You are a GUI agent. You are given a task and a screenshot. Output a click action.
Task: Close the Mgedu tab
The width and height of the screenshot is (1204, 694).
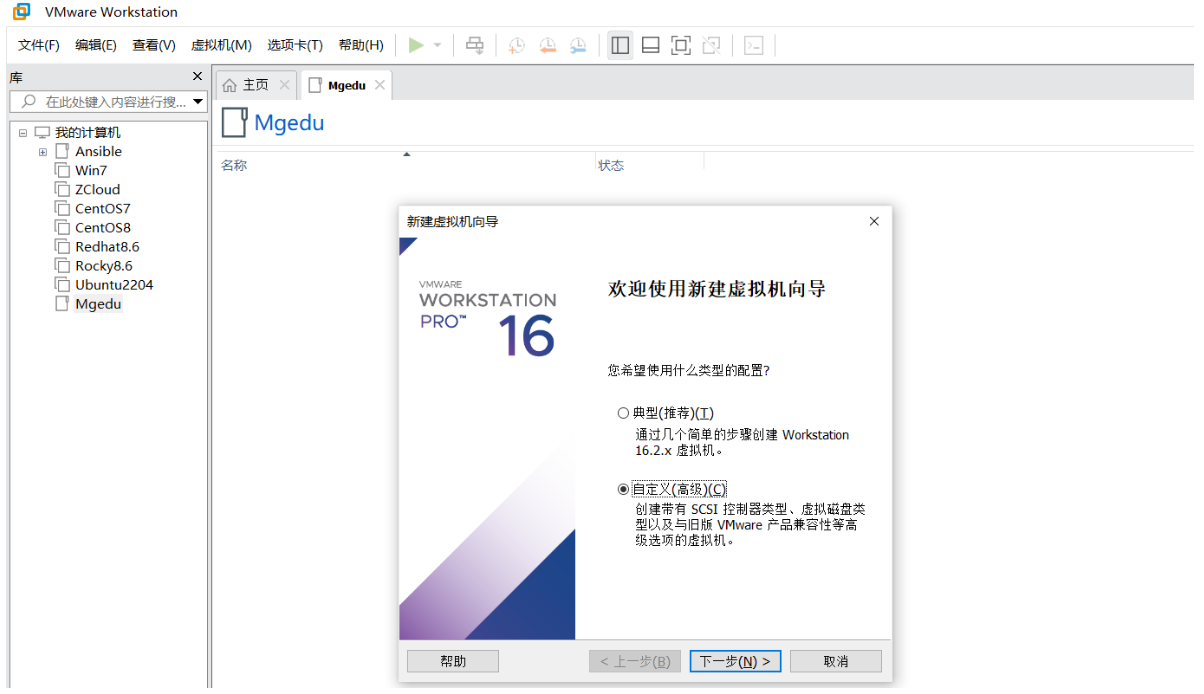379,85
